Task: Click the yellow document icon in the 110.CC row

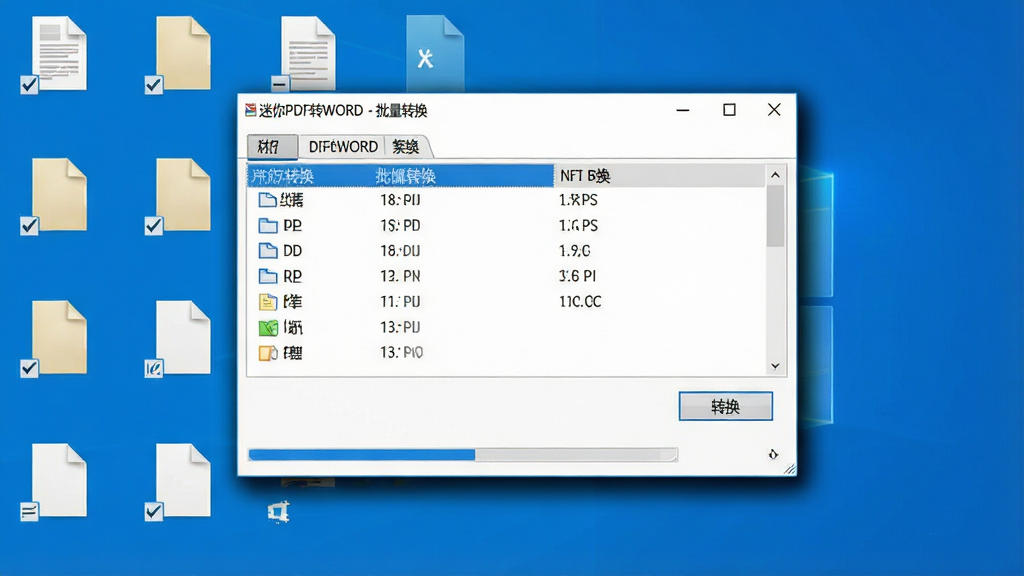Action: click(268, 302)
